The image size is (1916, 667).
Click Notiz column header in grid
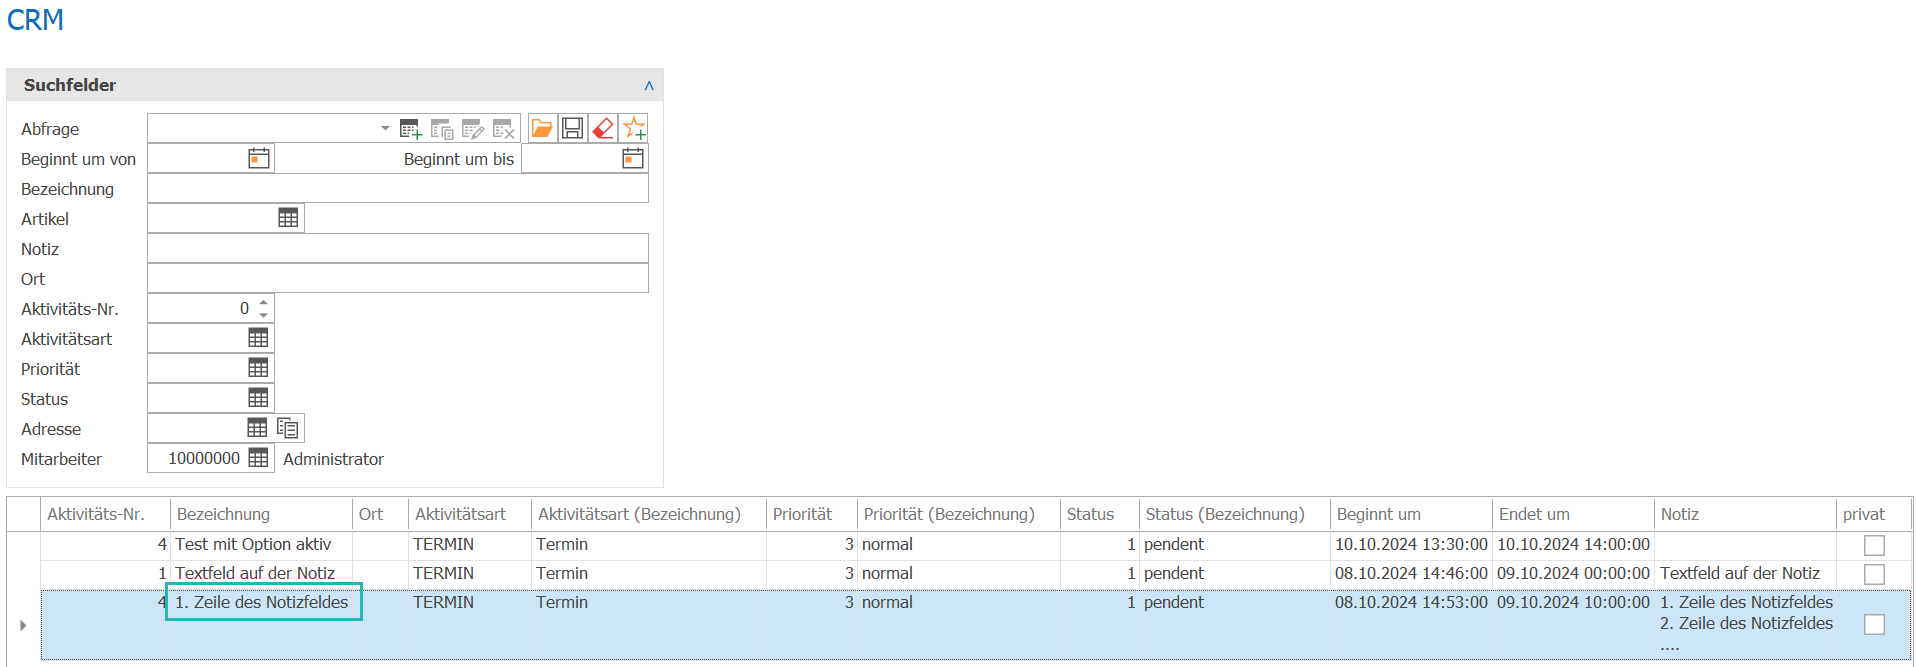(x=1745, y=514)
